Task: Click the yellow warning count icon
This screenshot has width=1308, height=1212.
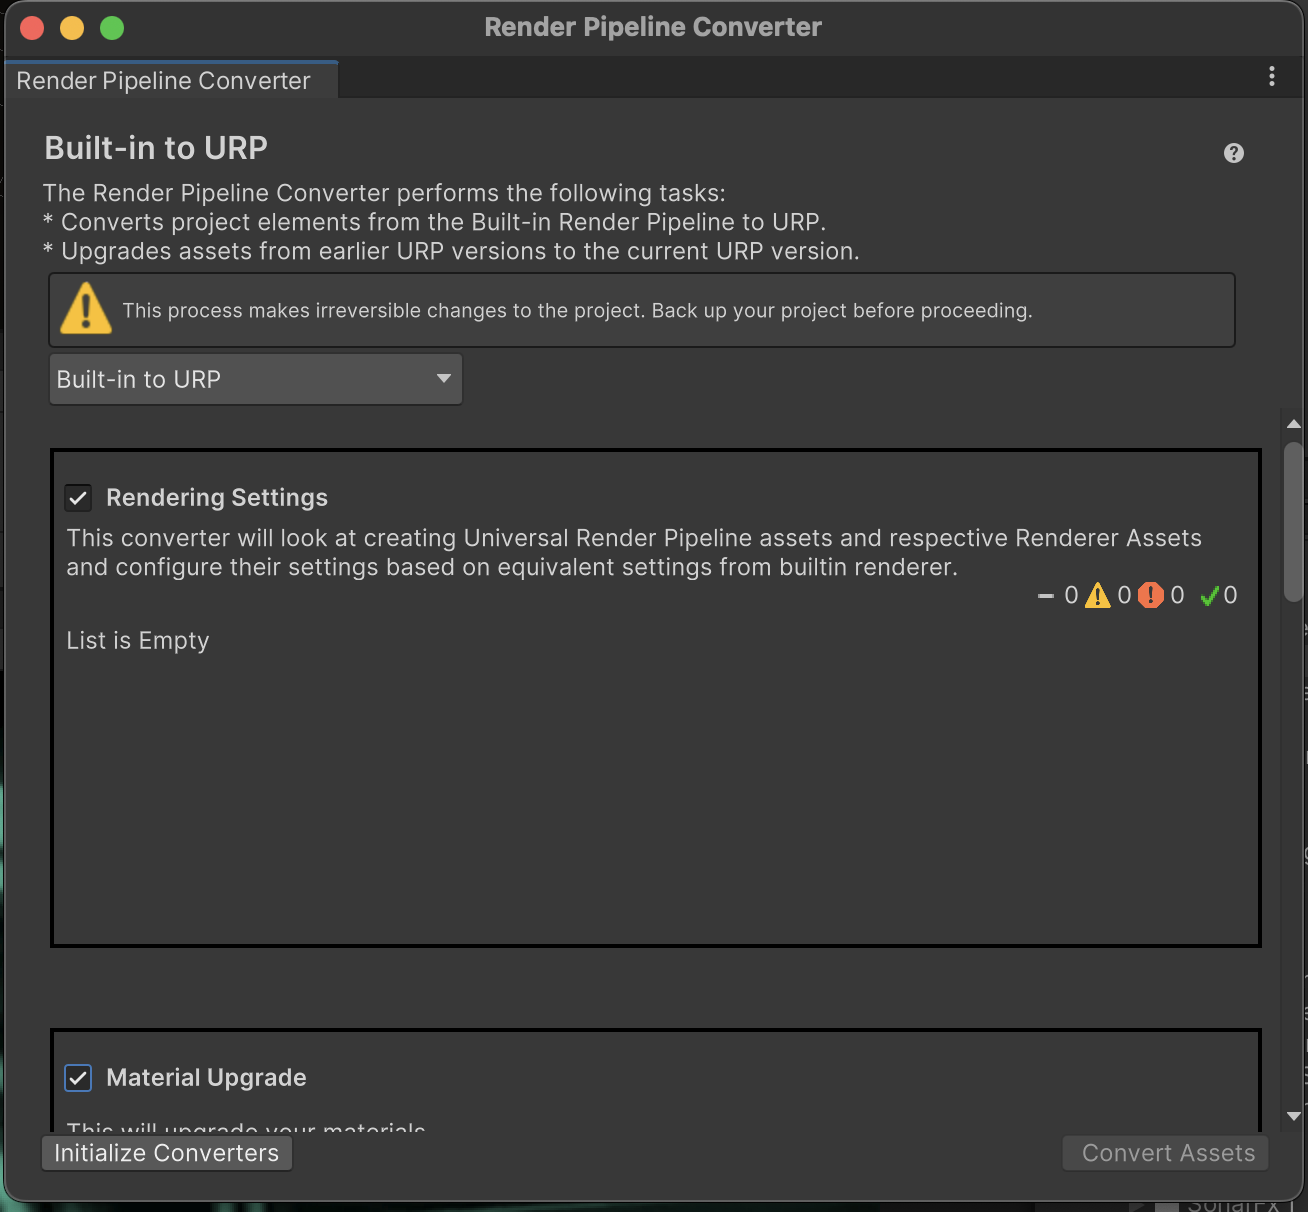Action: coord(1098,596)
